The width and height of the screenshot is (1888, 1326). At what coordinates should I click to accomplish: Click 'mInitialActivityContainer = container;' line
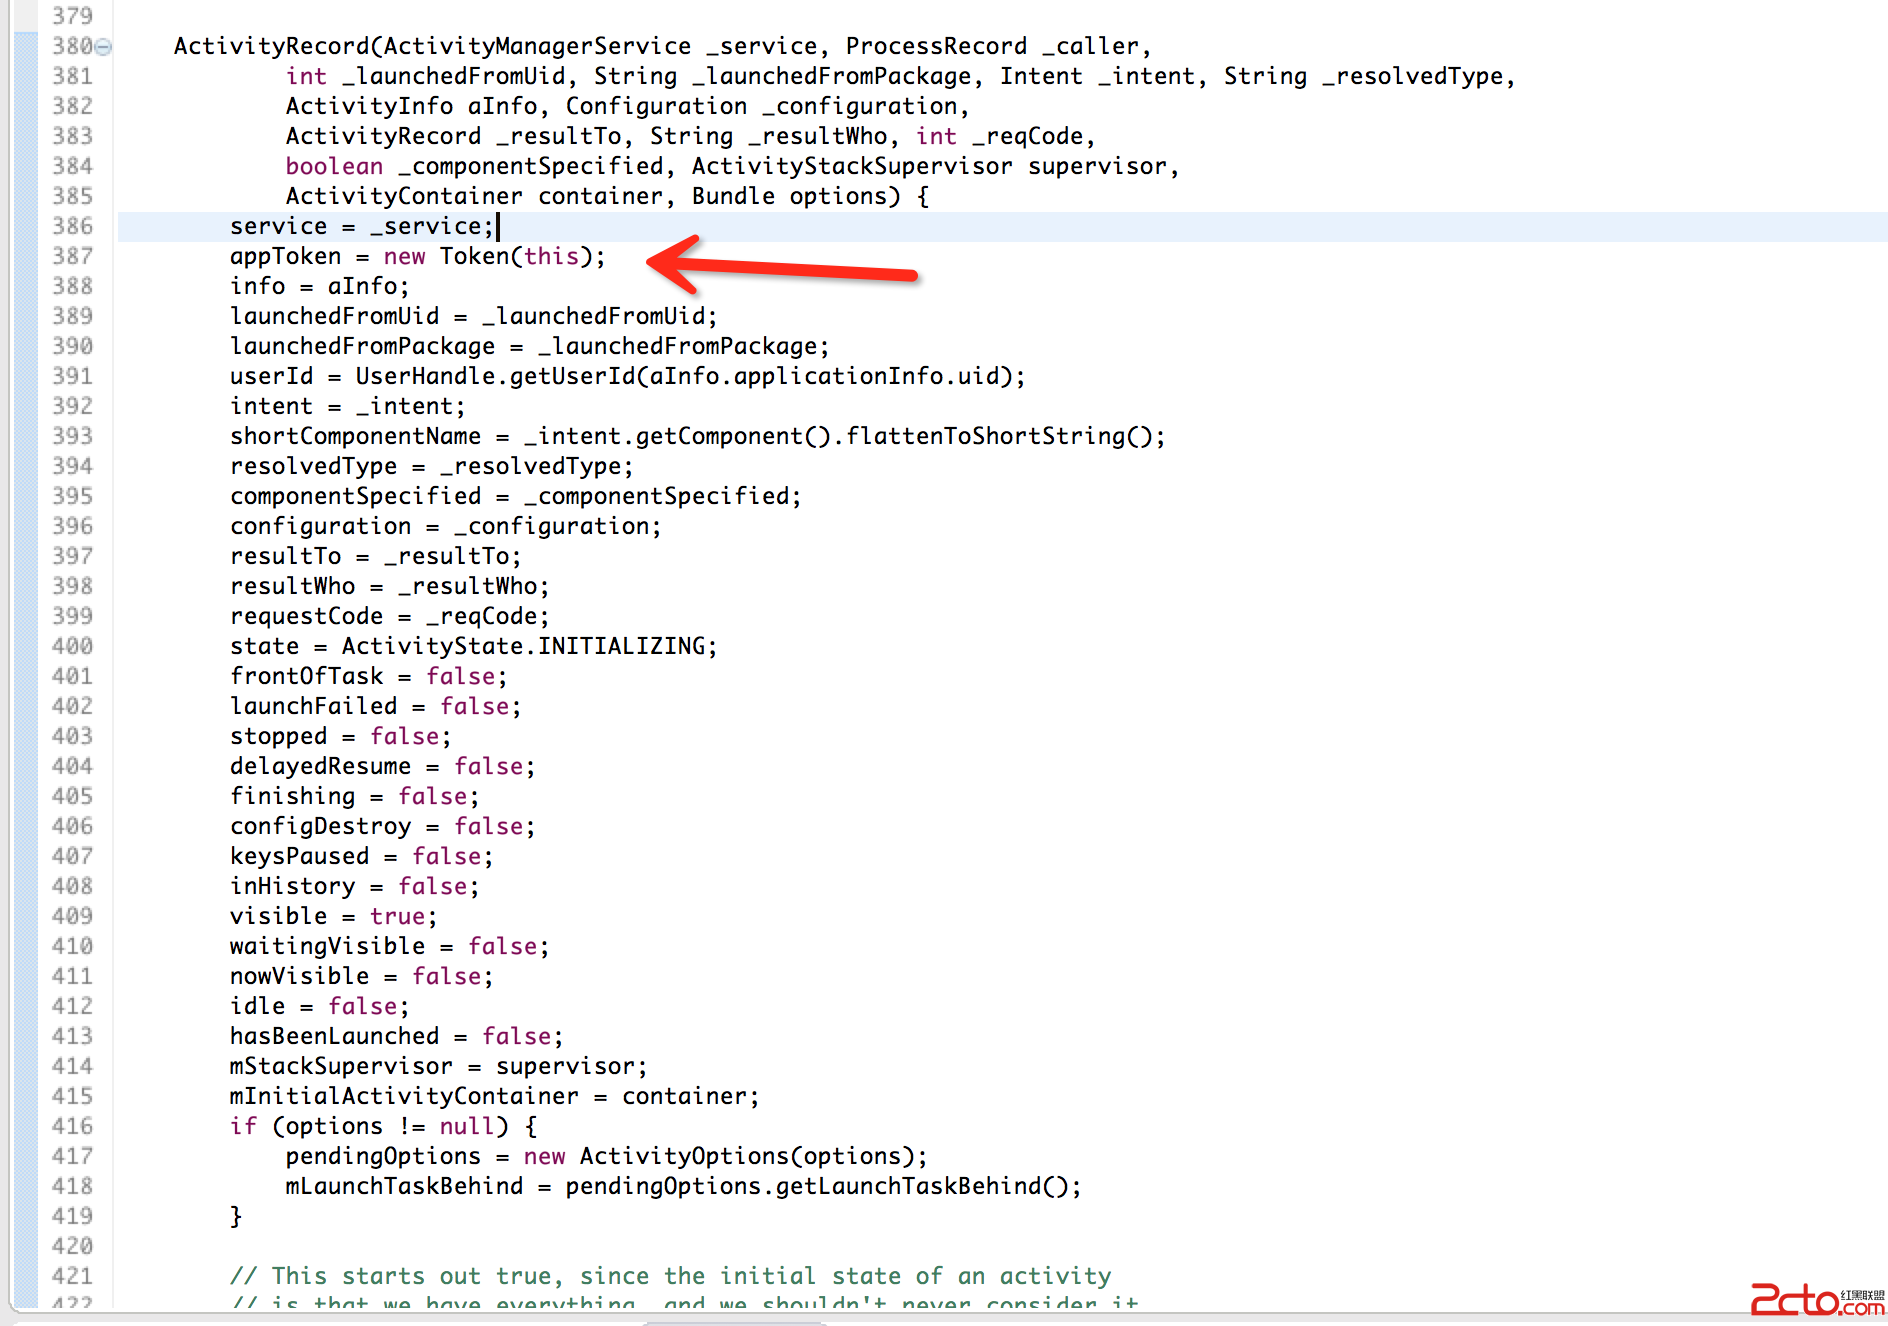(495, 1096)
